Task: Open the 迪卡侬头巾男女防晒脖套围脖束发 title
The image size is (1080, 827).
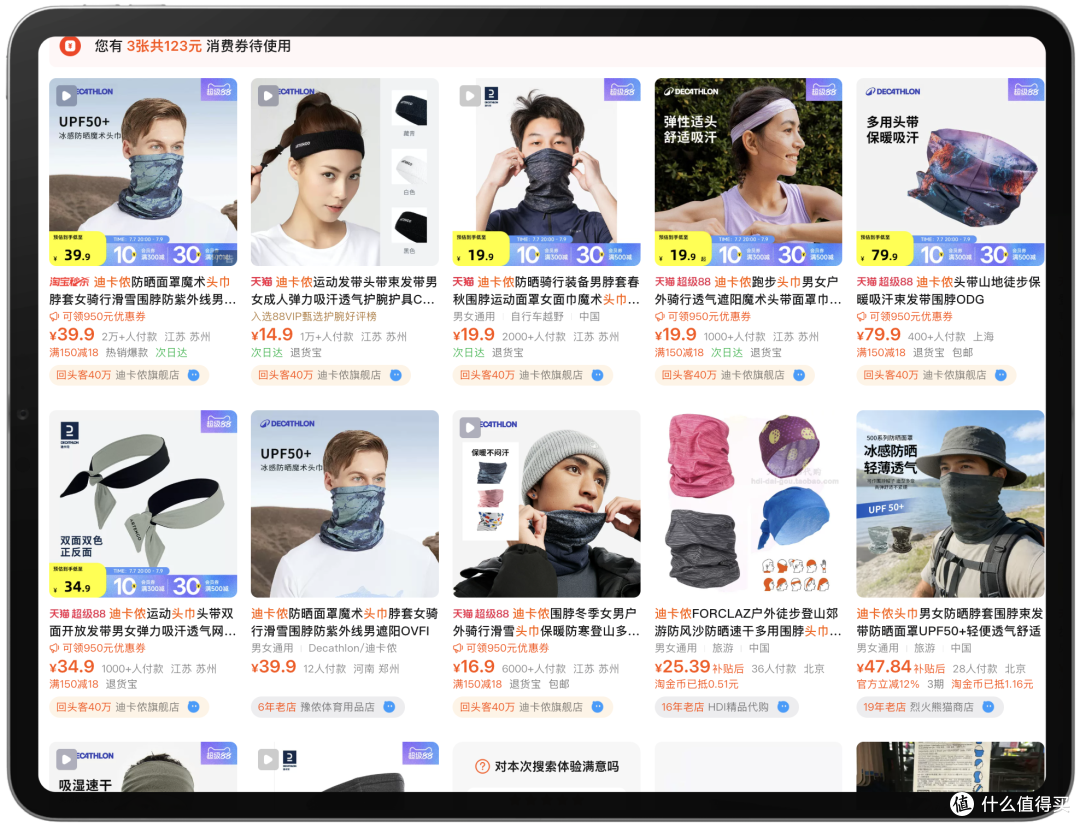Action: point(950,622)
